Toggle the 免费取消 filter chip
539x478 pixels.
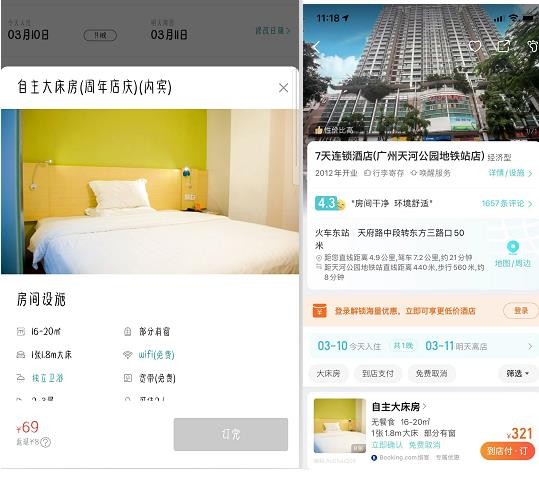pyautogui.click(x=431, y=373)
